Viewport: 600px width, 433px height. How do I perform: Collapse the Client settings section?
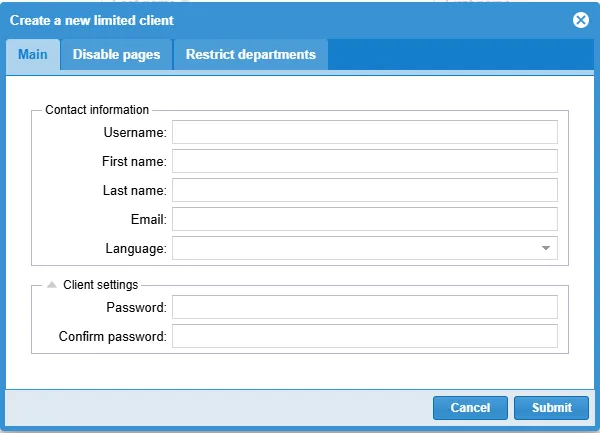[52, 285]
